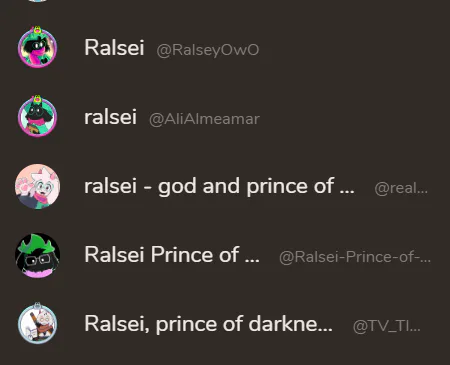Click the ellipsis after 'god and prince of'
Image resolution: width=450 pixels, height=365 pixels.
click(347, 192)
